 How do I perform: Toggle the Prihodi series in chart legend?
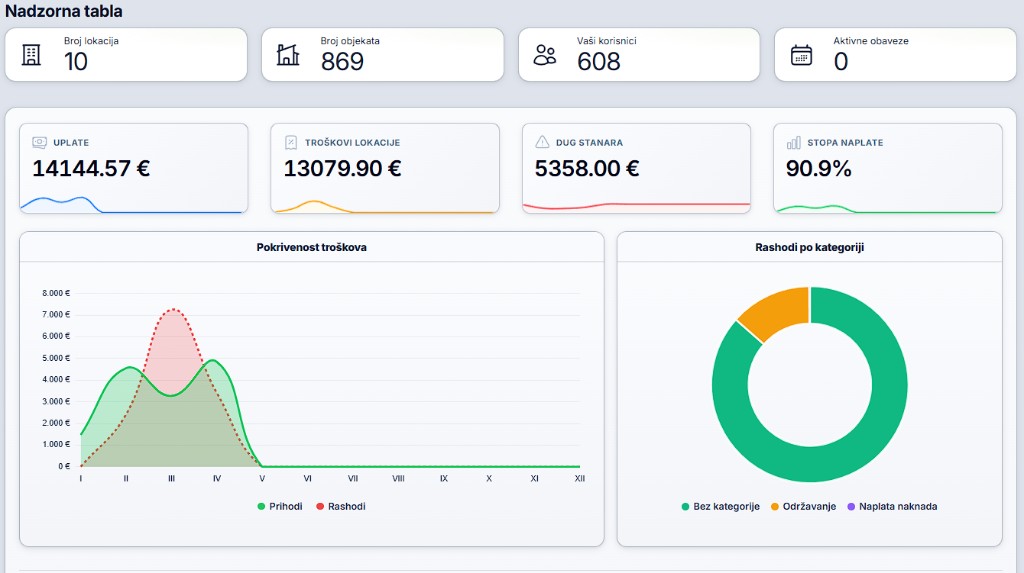click(280, 506)
